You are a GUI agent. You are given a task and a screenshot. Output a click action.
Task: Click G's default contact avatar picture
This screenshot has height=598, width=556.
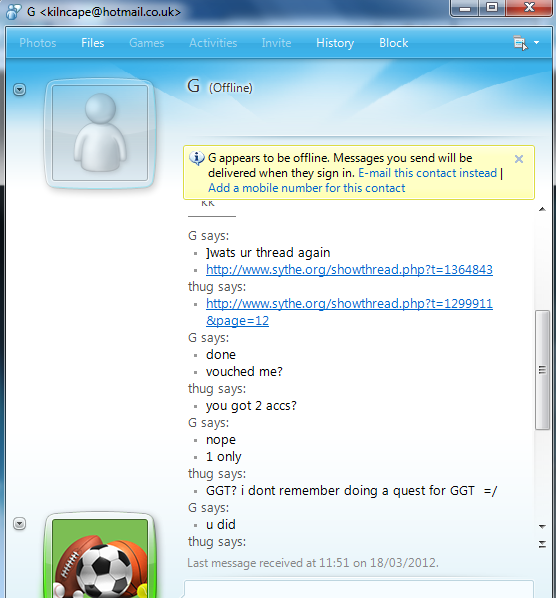click(x=100, y=133)
